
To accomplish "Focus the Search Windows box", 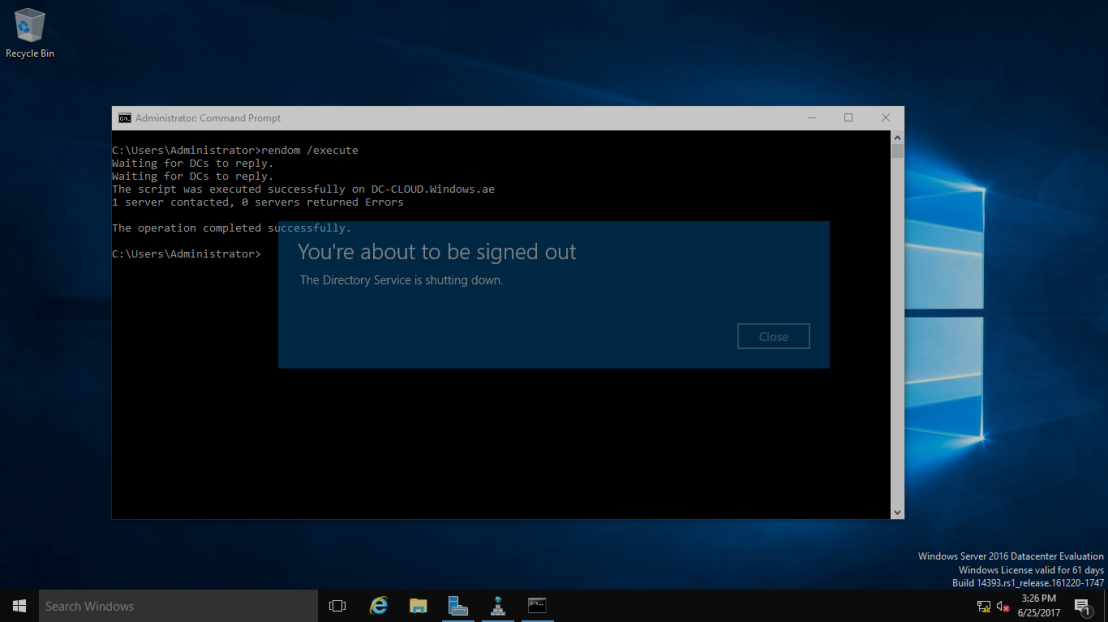I will click(178, 606).
